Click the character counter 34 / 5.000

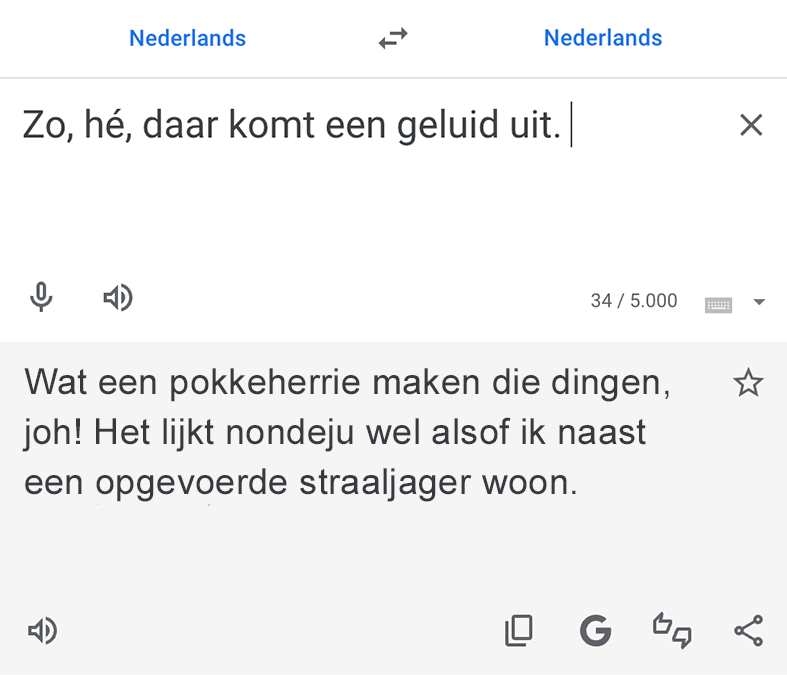click(634, 301)
